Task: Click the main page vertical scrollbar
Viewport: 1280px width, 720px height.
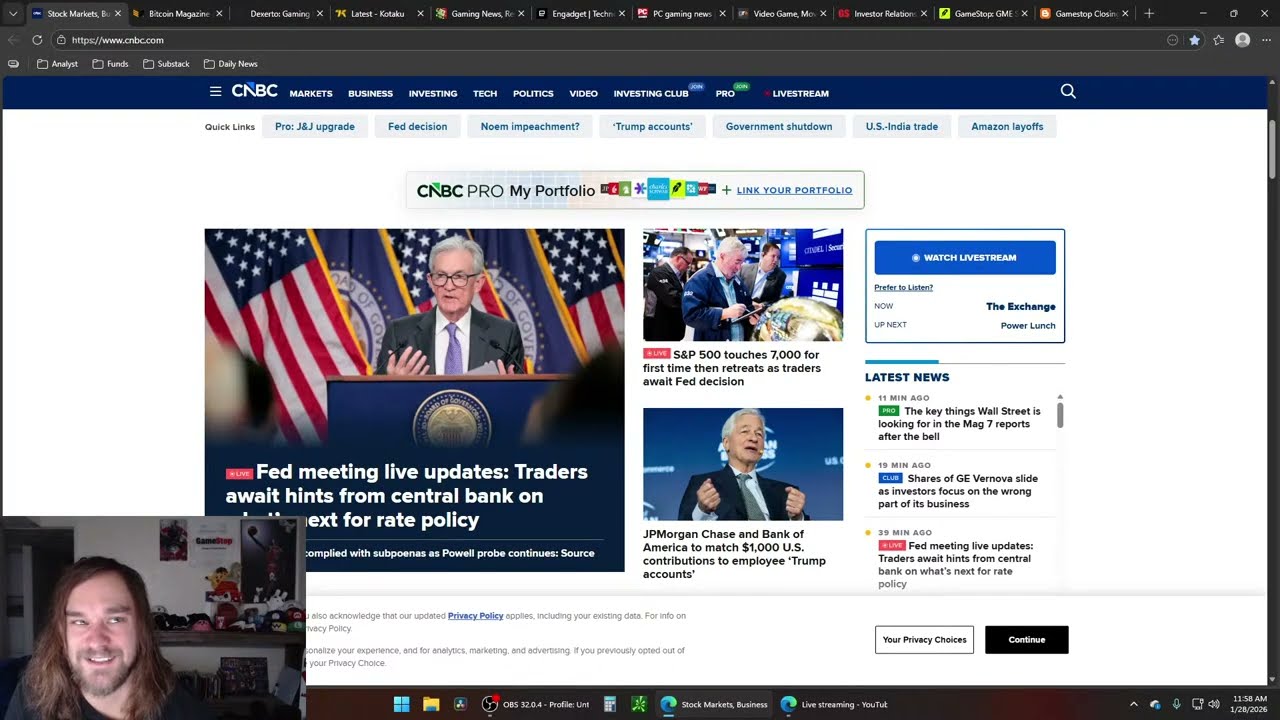Action: (x=1272, y=150)
